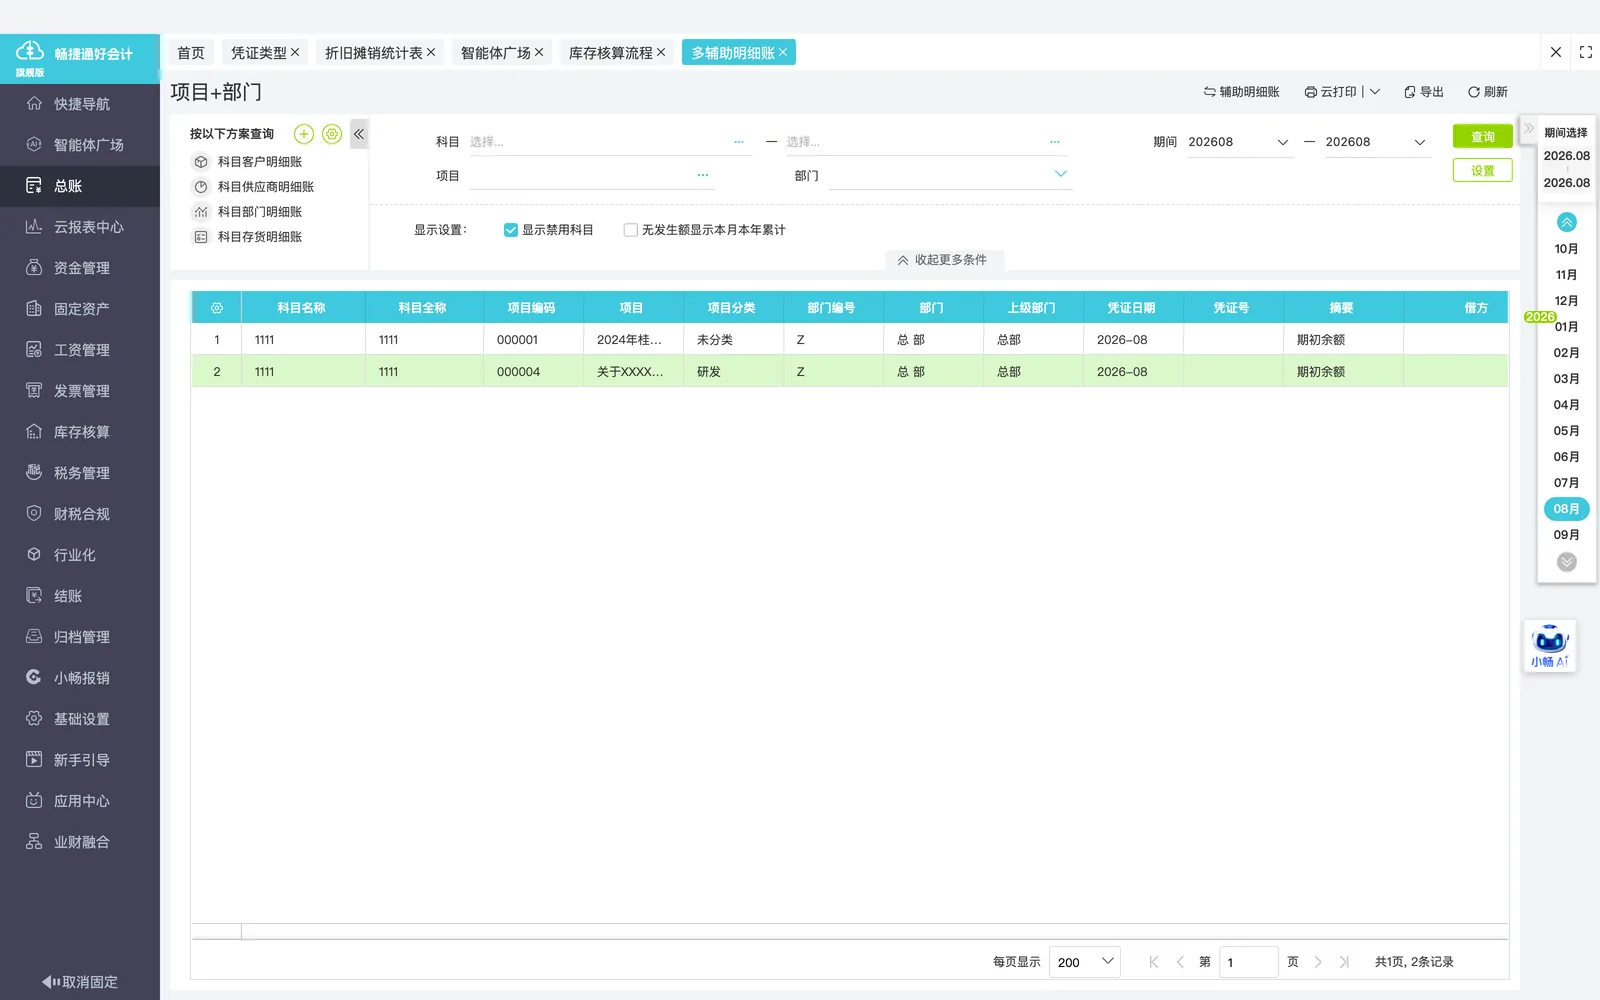Click the 设置 button

1482,171
